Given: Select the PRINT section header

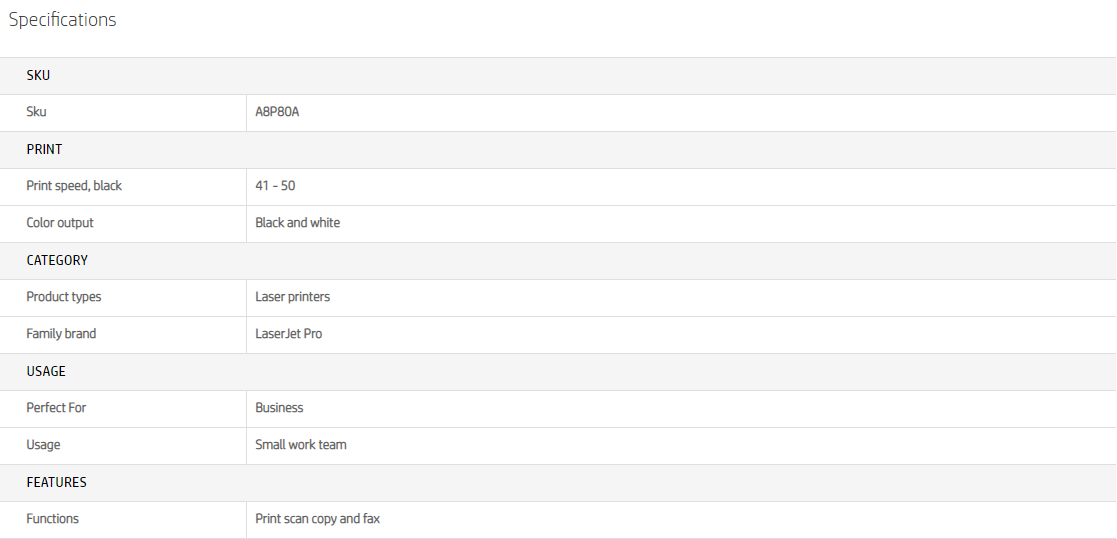Looking at the screenshot, I should (44, 149).
